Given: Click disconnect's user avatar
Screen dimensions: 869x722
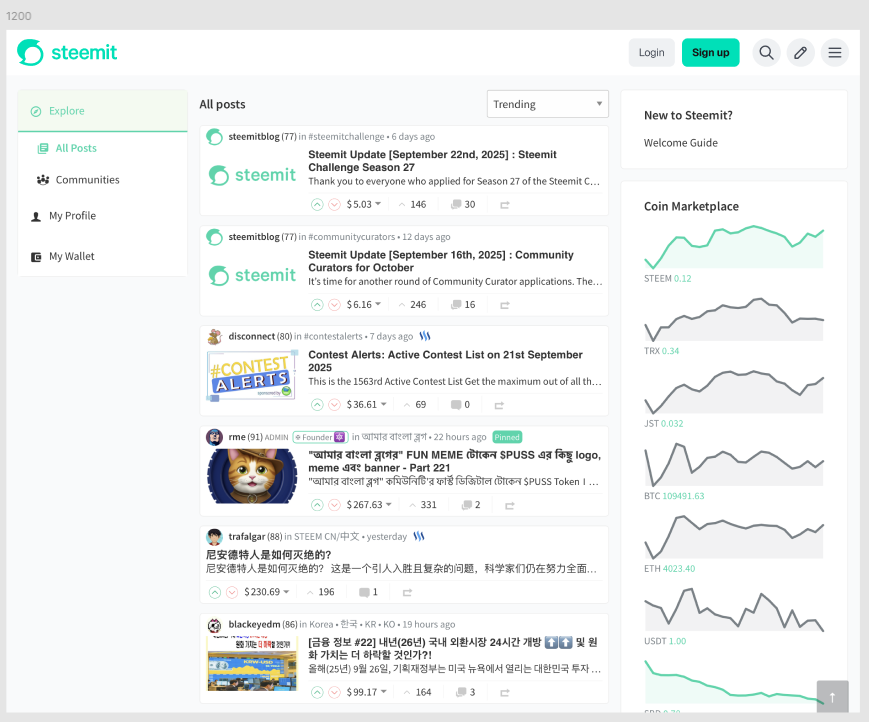Looking at the screenshot, I should click(214, 337).
